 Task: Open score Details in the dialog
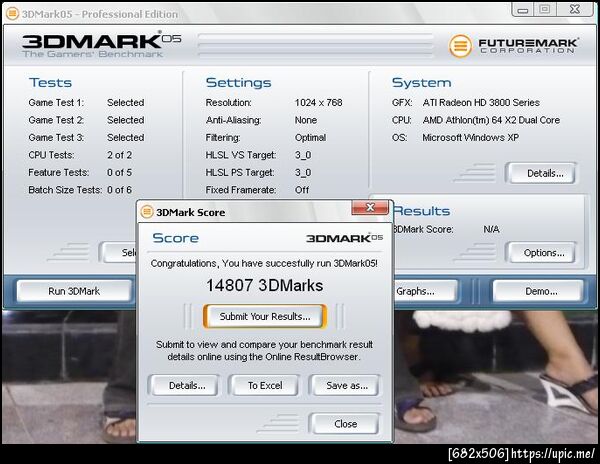pos(187,385)
